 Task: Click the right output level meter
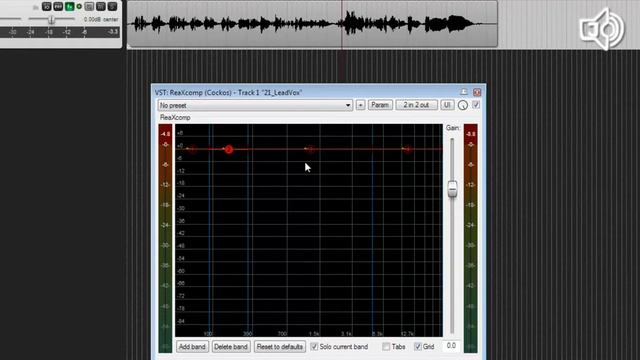coord(471,238)
